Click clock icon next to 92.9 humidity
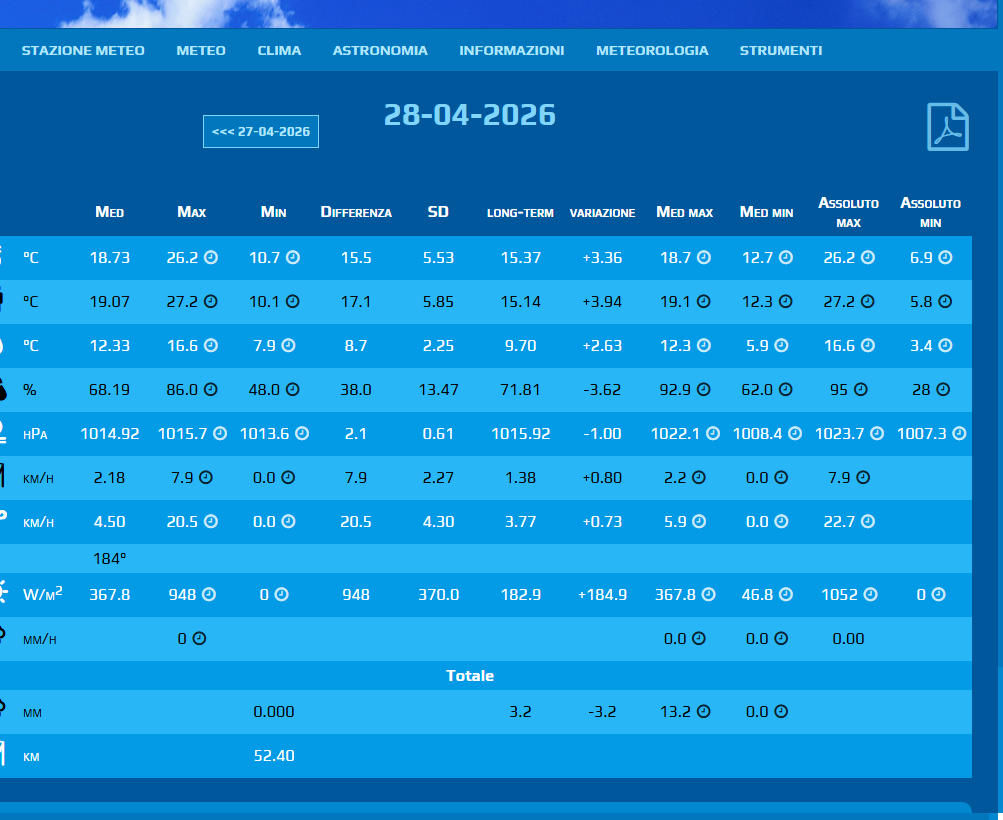Viewport: 1003px width, 820px height. point(703,390)
